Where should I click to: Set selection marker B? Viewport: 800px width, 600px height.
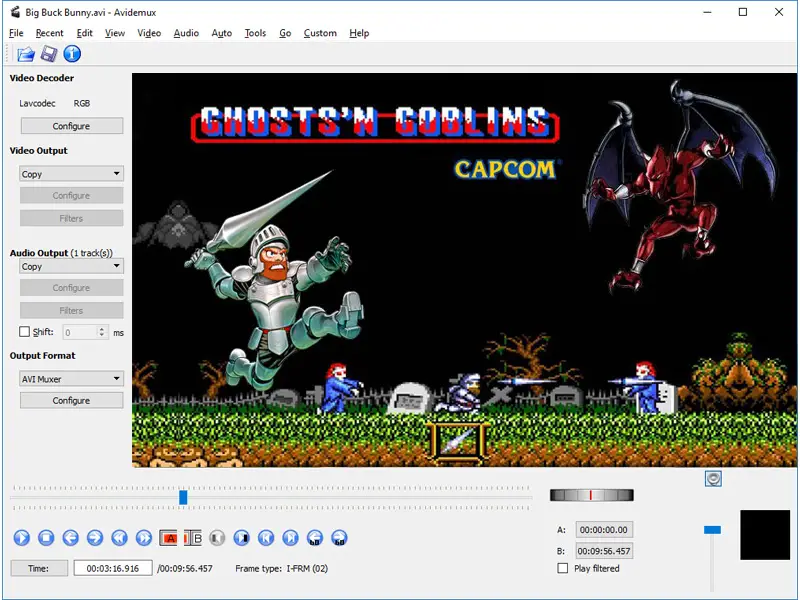(193, 538)
